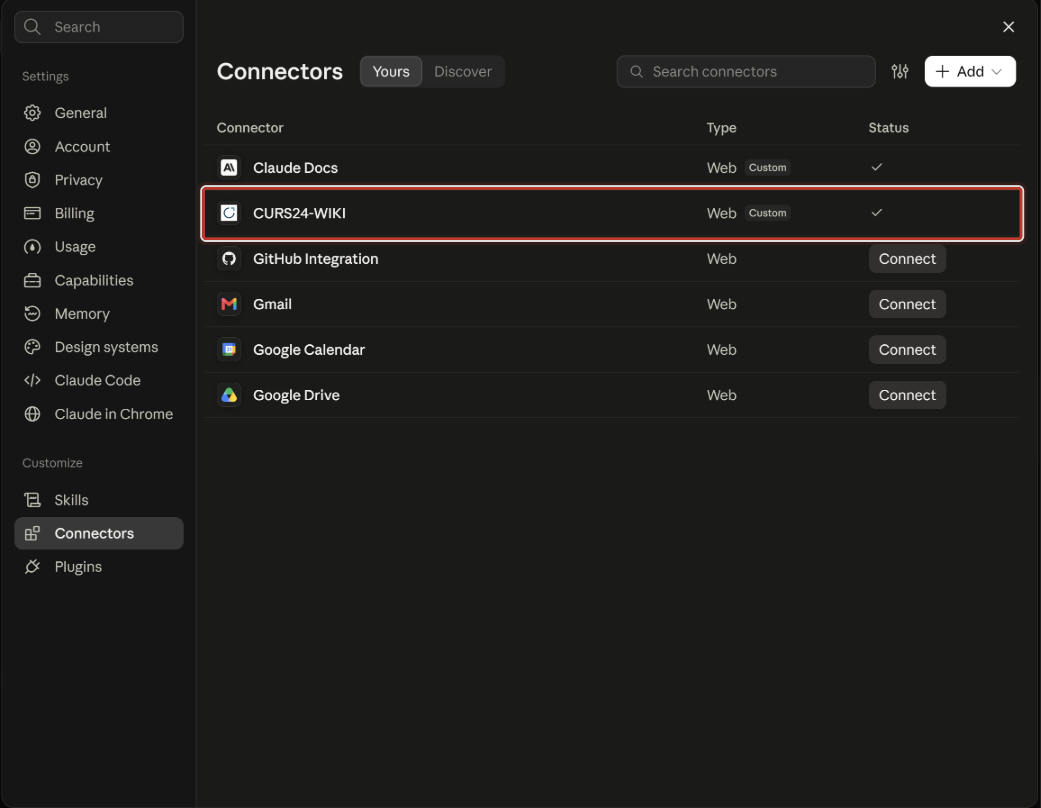The width and height of the screenshot is (1041, 808).
Task: Click the Web type in Gmail row
Action: tap(721, 304)
